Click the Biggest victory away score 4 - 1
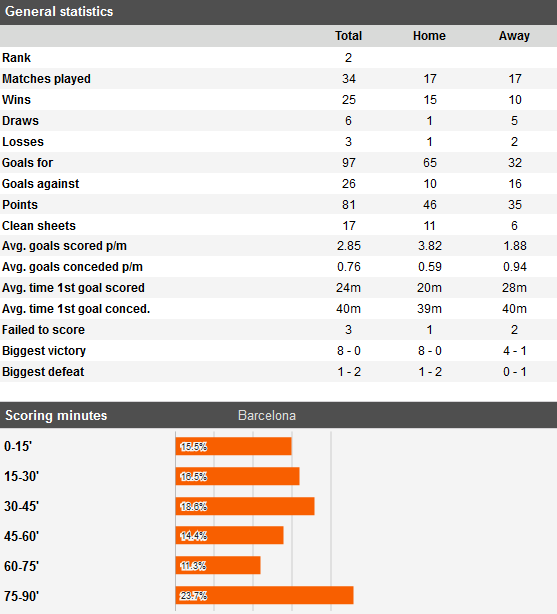 click(x=515, y=350)
